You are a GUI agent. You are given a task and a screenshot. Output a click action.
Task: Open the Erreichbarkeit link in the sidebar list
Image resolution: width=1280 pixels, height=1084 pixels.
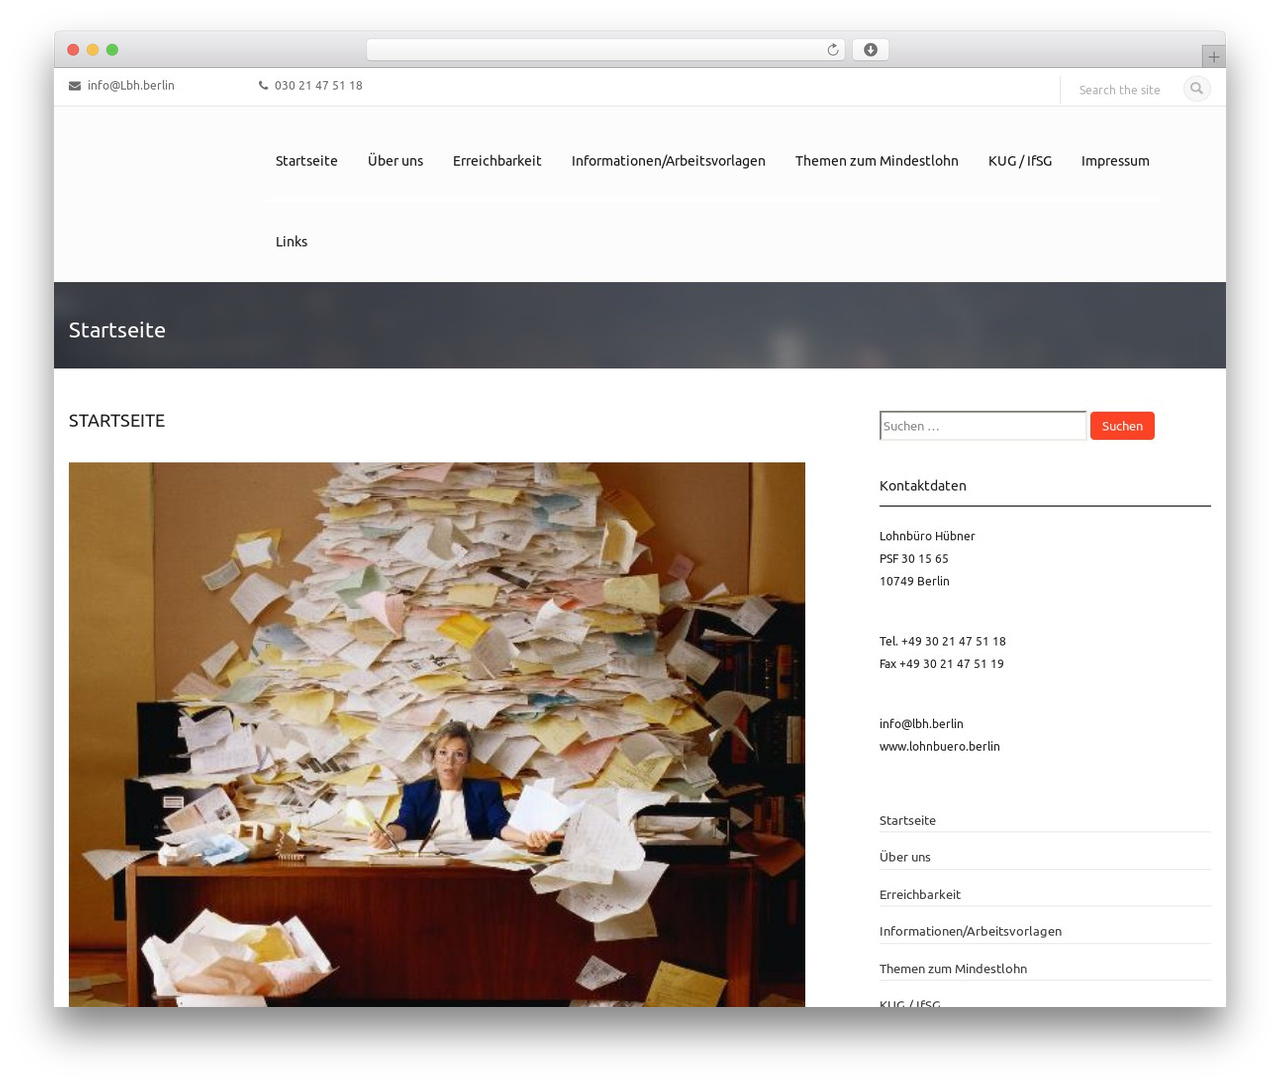(x=920, y=895)
